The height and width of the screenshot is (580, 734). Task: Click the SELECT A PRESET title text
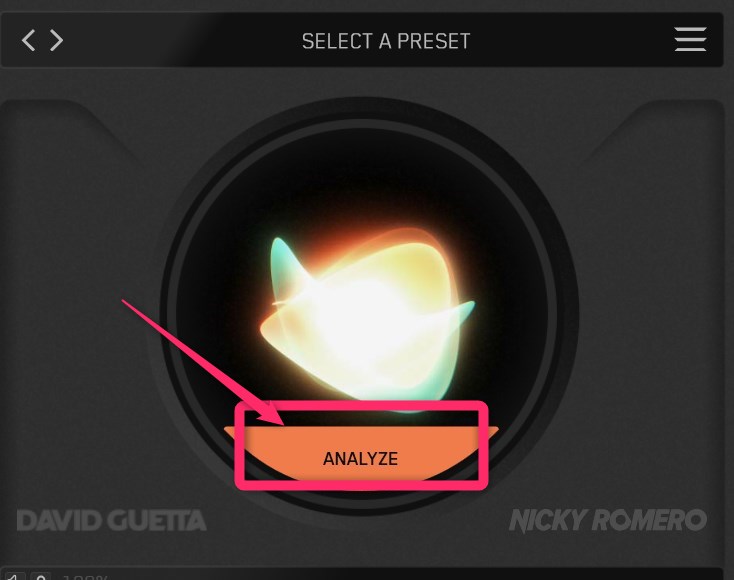(386, 41)
